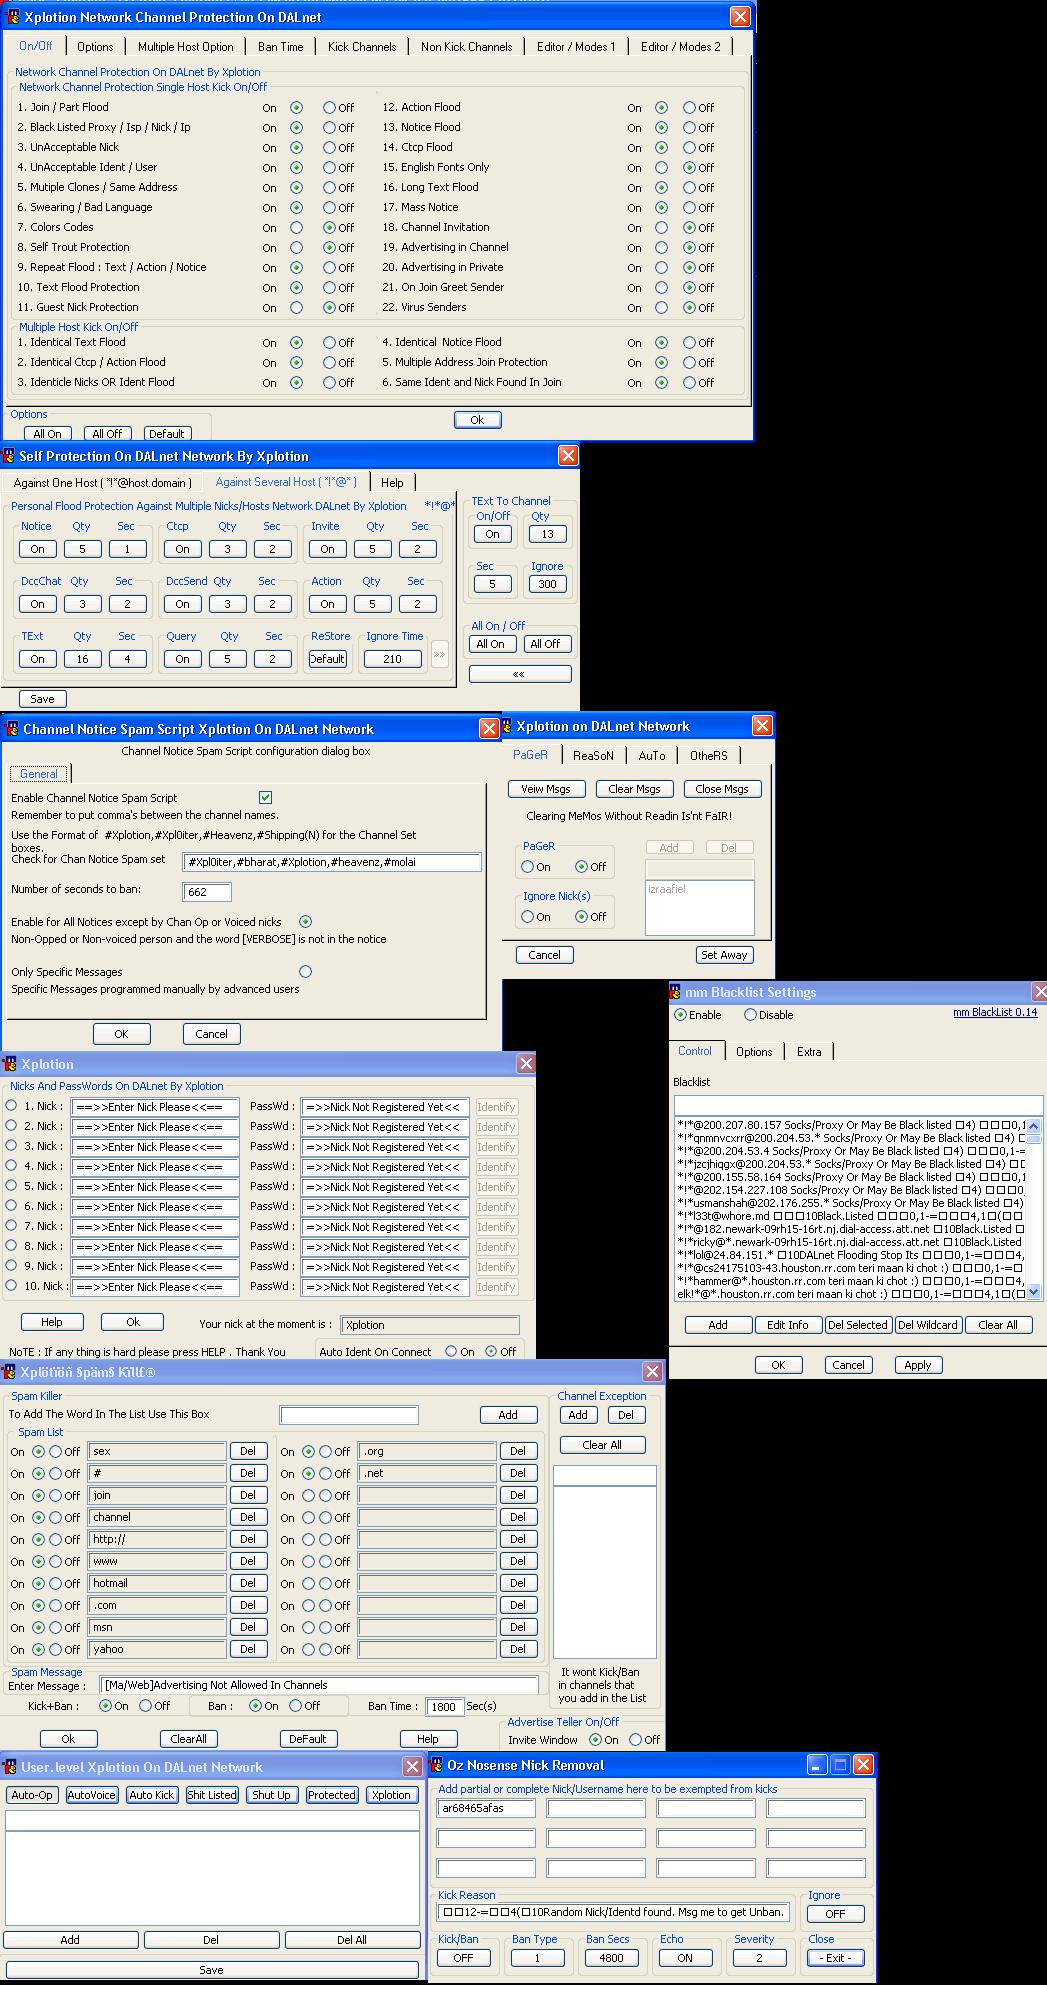Click the Xplotion on DALnet Network pager title icon
Image resolution: width=1047 pixels, height=1989 pixels.
[x=507, y=727]
